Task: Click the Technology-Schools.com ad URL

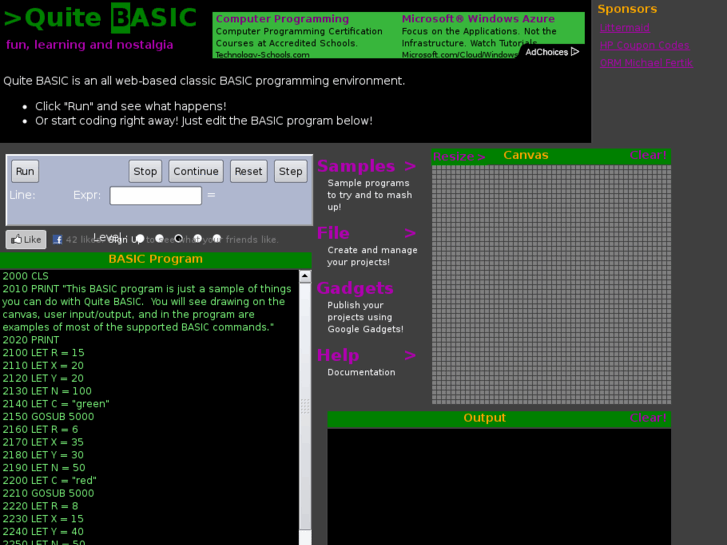Action: [262, 55]
